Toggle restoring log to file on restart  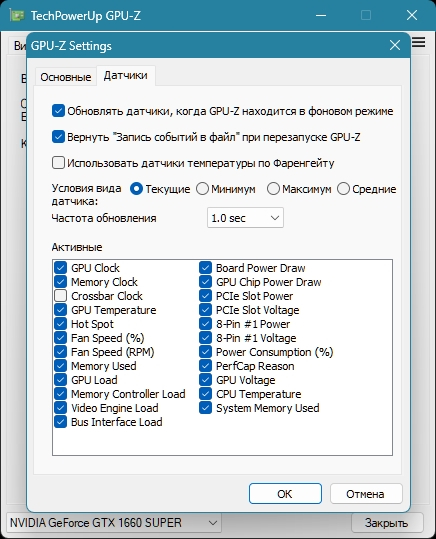pos(58,137)
